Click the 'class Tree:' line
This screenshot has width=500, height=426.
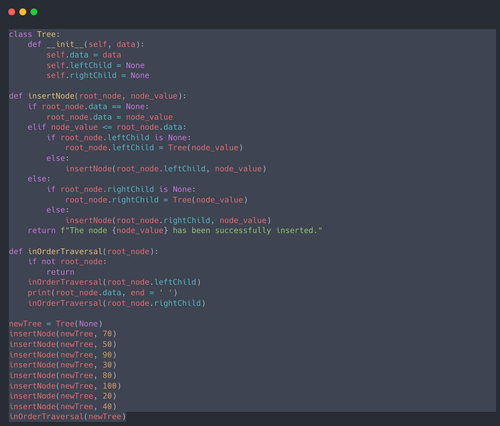pos(34,34)
